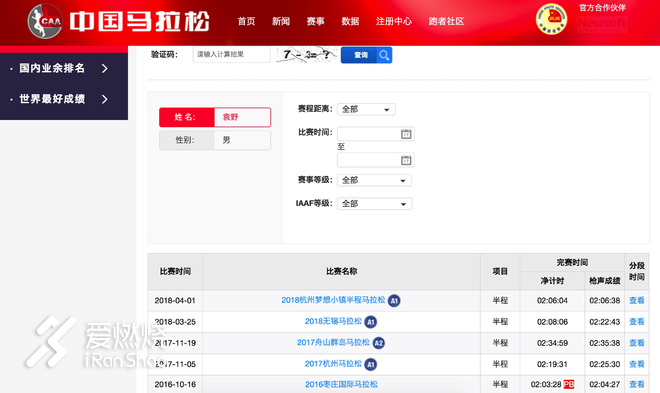660x393 pixels.
Task: Click the 比赛时间 end date field
Action: 375,160
